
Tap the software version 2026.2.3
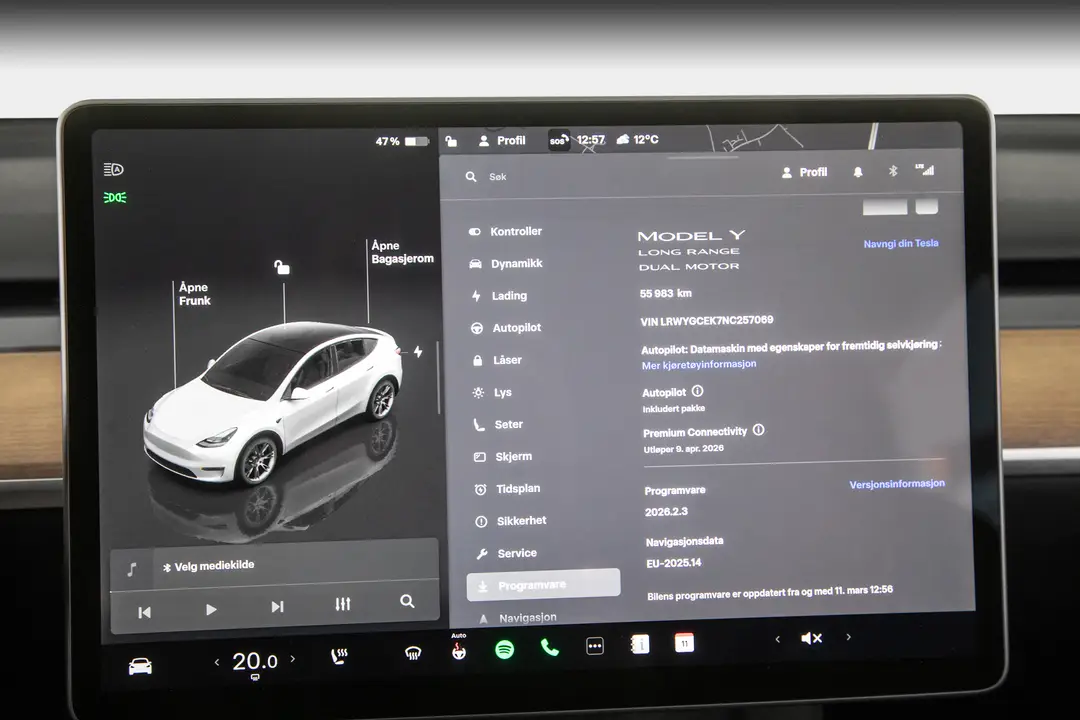point(666,512)
